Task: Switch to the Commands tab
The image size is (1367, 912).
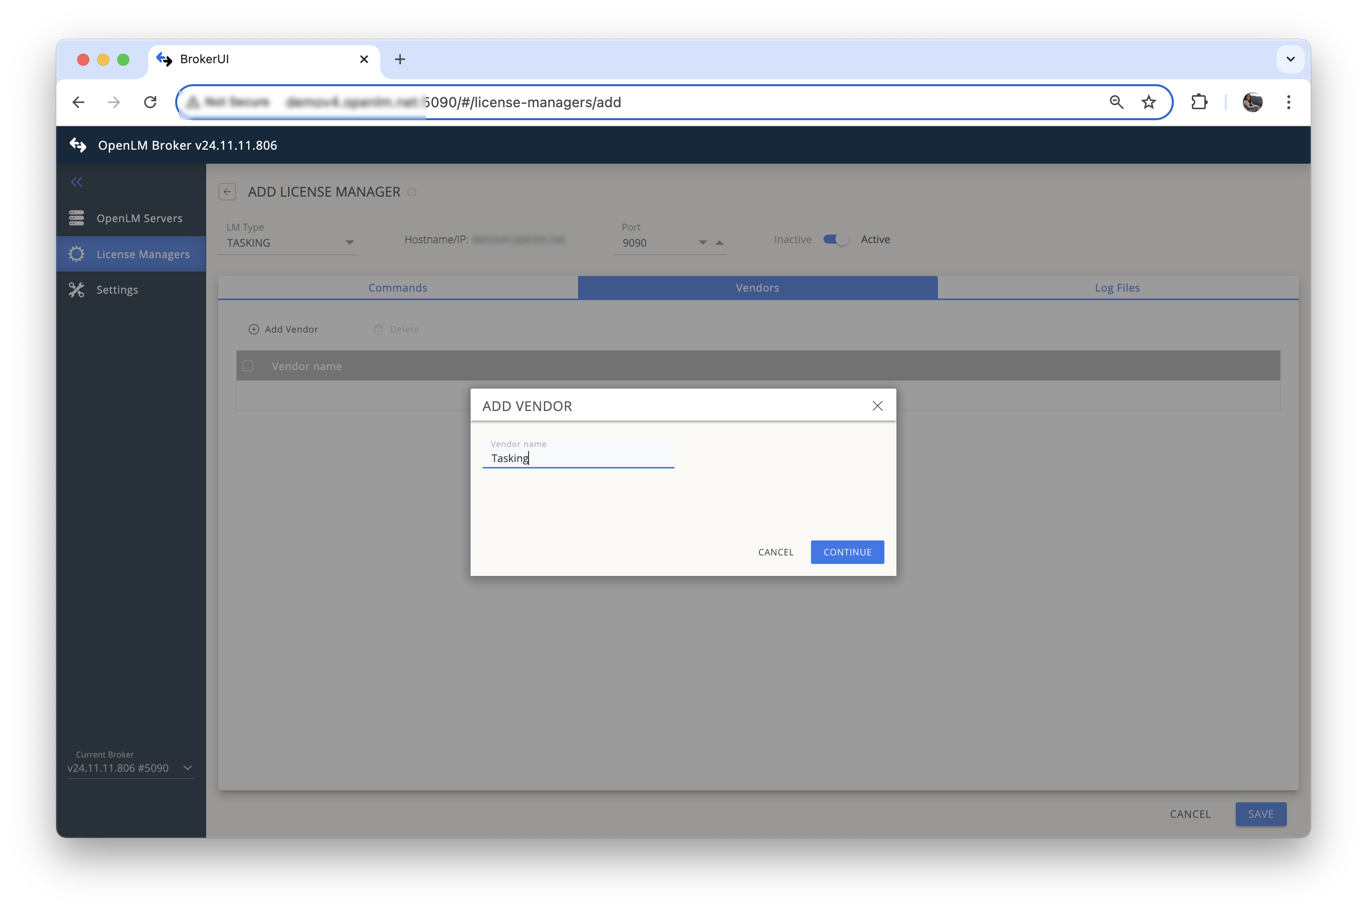Action: point(397,287)
